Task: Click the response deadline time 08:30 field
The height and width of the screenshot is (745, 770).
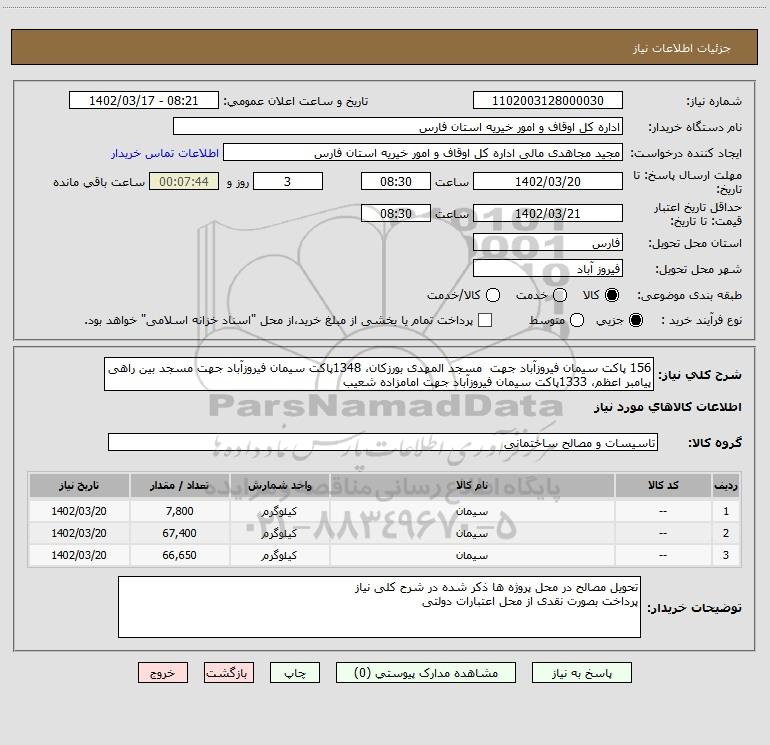Action: point(396,181)
